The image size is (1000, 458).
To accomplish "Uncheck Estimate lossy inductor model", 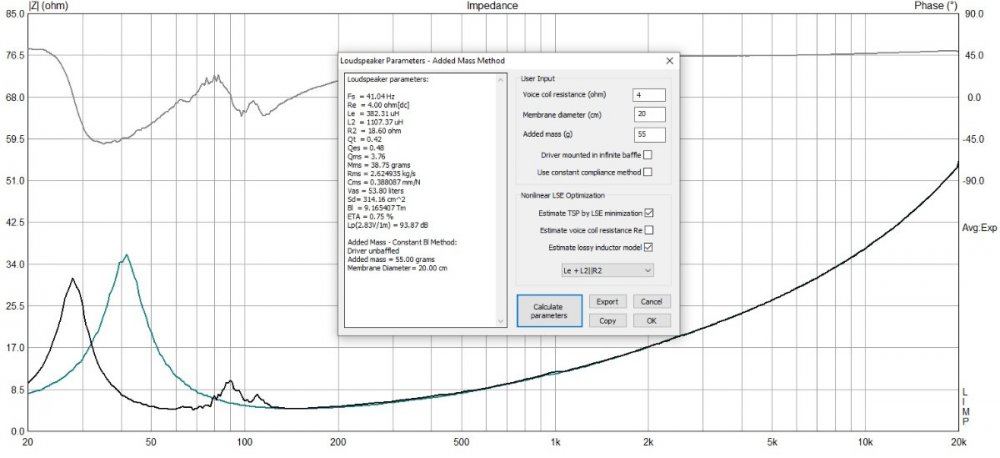I will tap(649, 247).
